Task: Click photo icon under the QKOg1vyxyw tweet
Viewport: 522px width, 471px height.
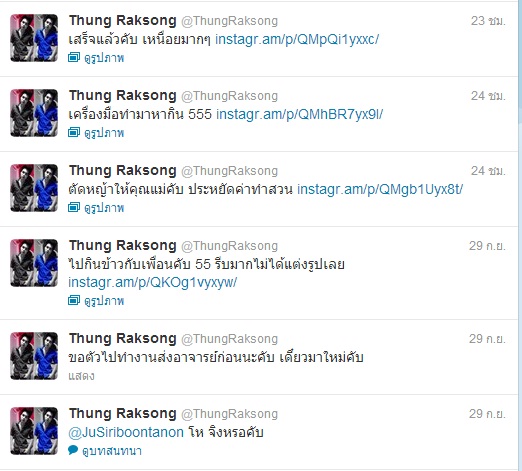Action: point(74,300)
